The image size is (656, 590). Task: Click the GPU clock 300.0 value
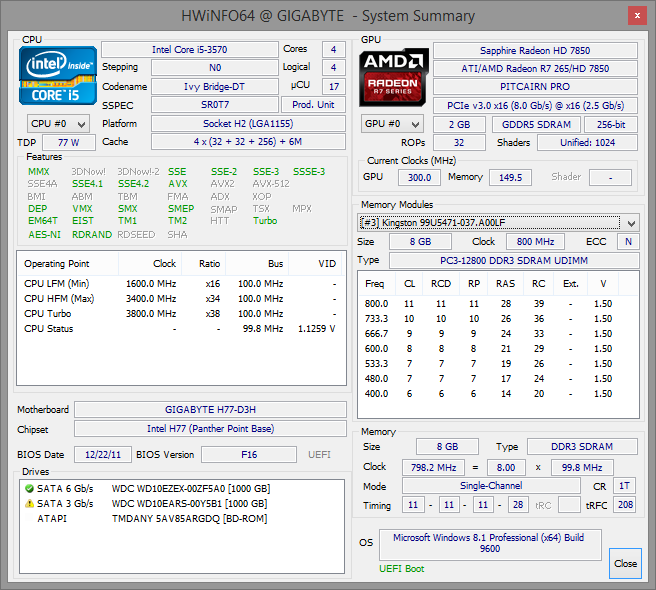[419, 177]
